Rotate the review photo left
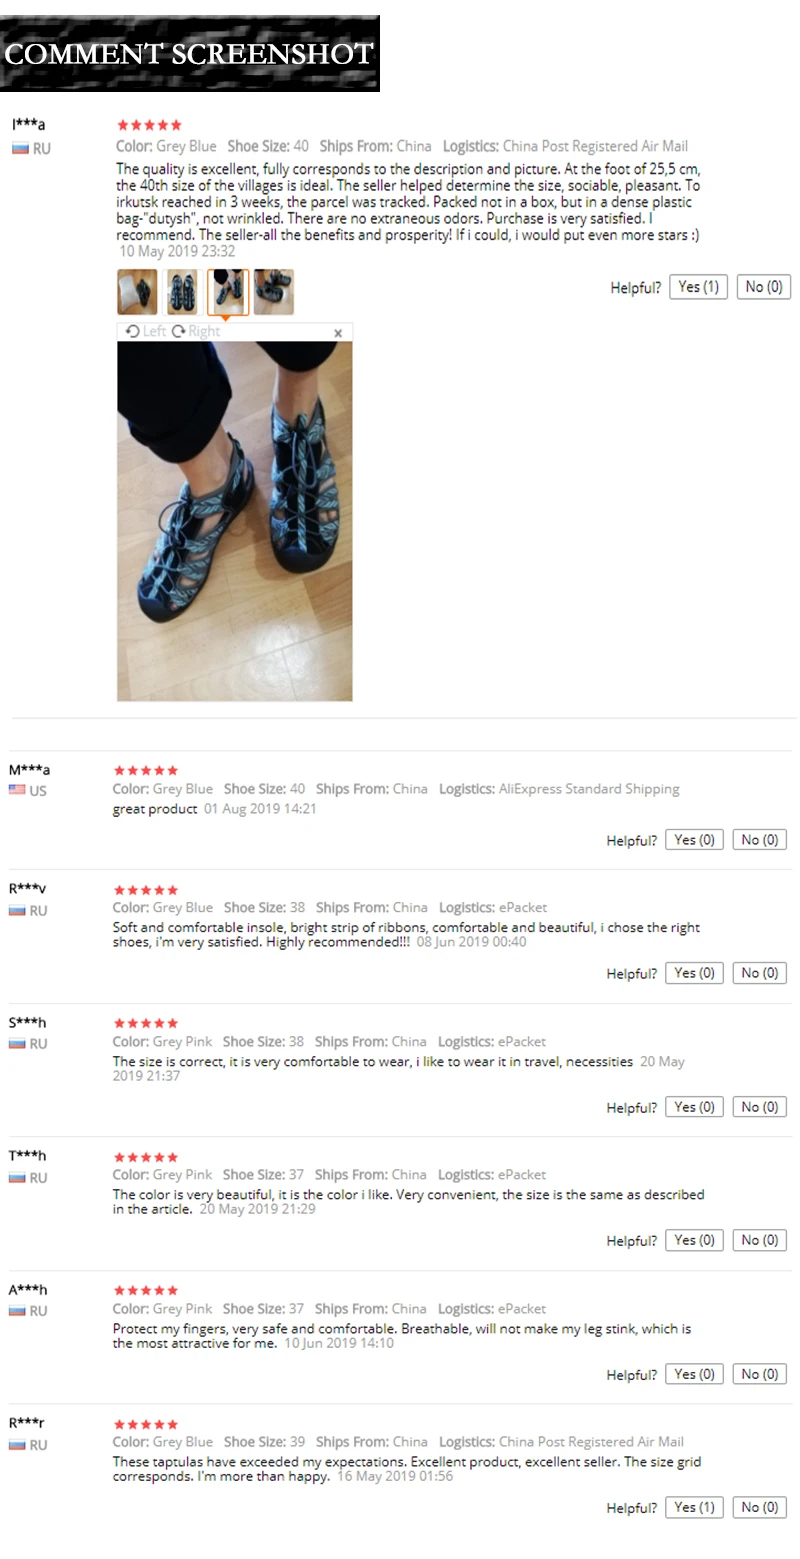The image size is (800, 1559). point(146,331)
